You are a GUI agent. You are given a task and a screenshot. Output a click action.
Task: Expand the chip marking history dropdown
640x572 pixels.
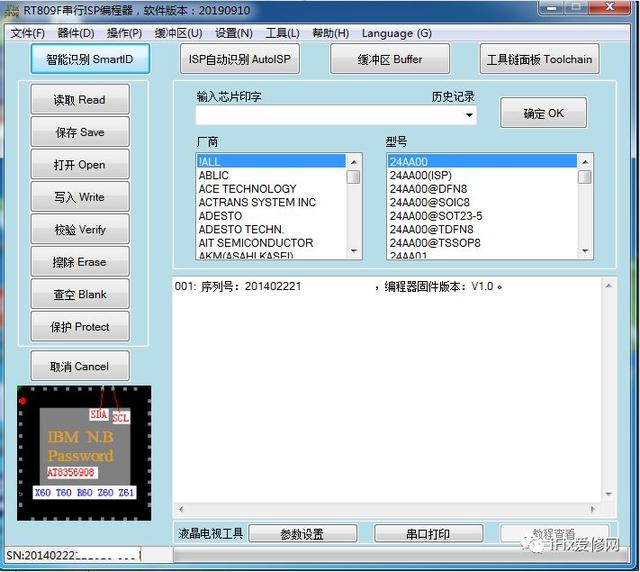(469, 115)
